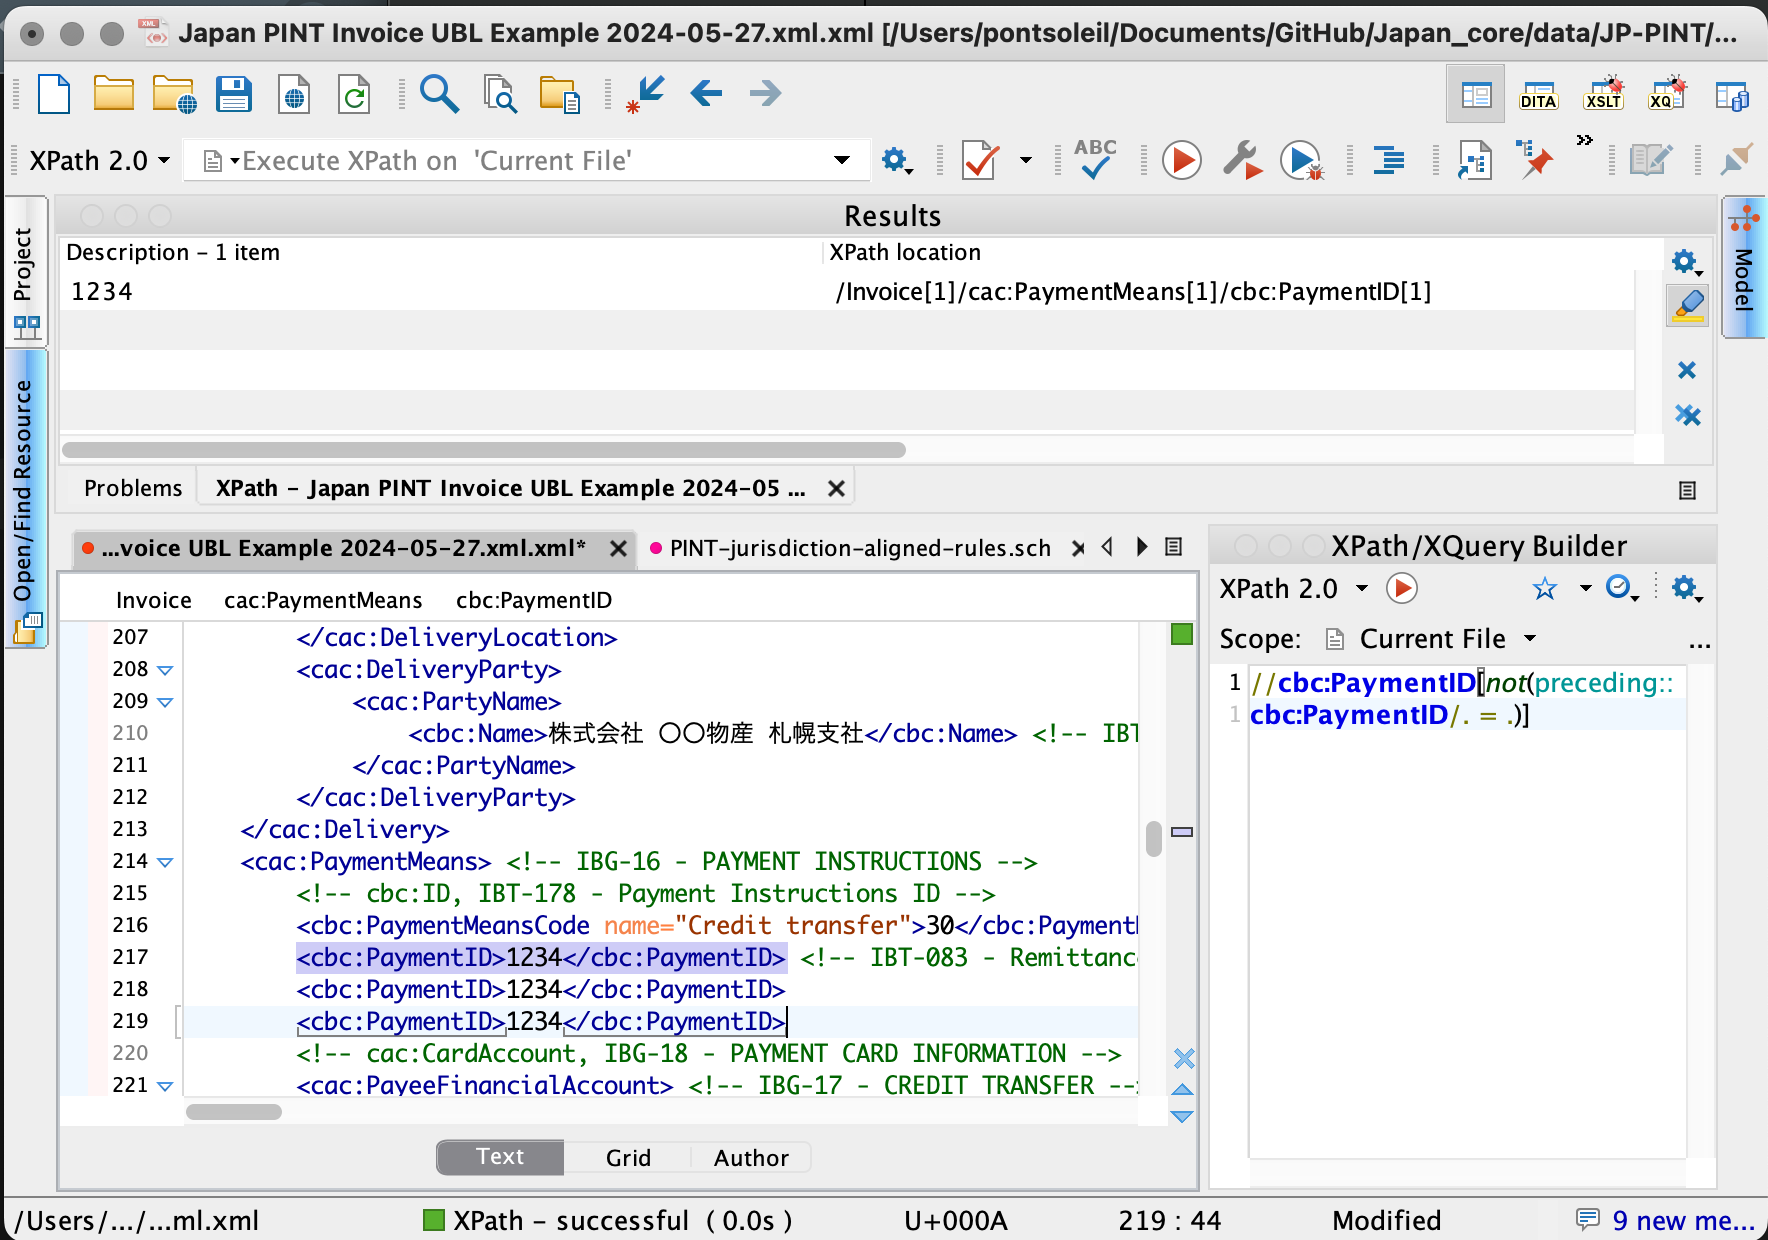Open 9 new messages notification

1665,1220
